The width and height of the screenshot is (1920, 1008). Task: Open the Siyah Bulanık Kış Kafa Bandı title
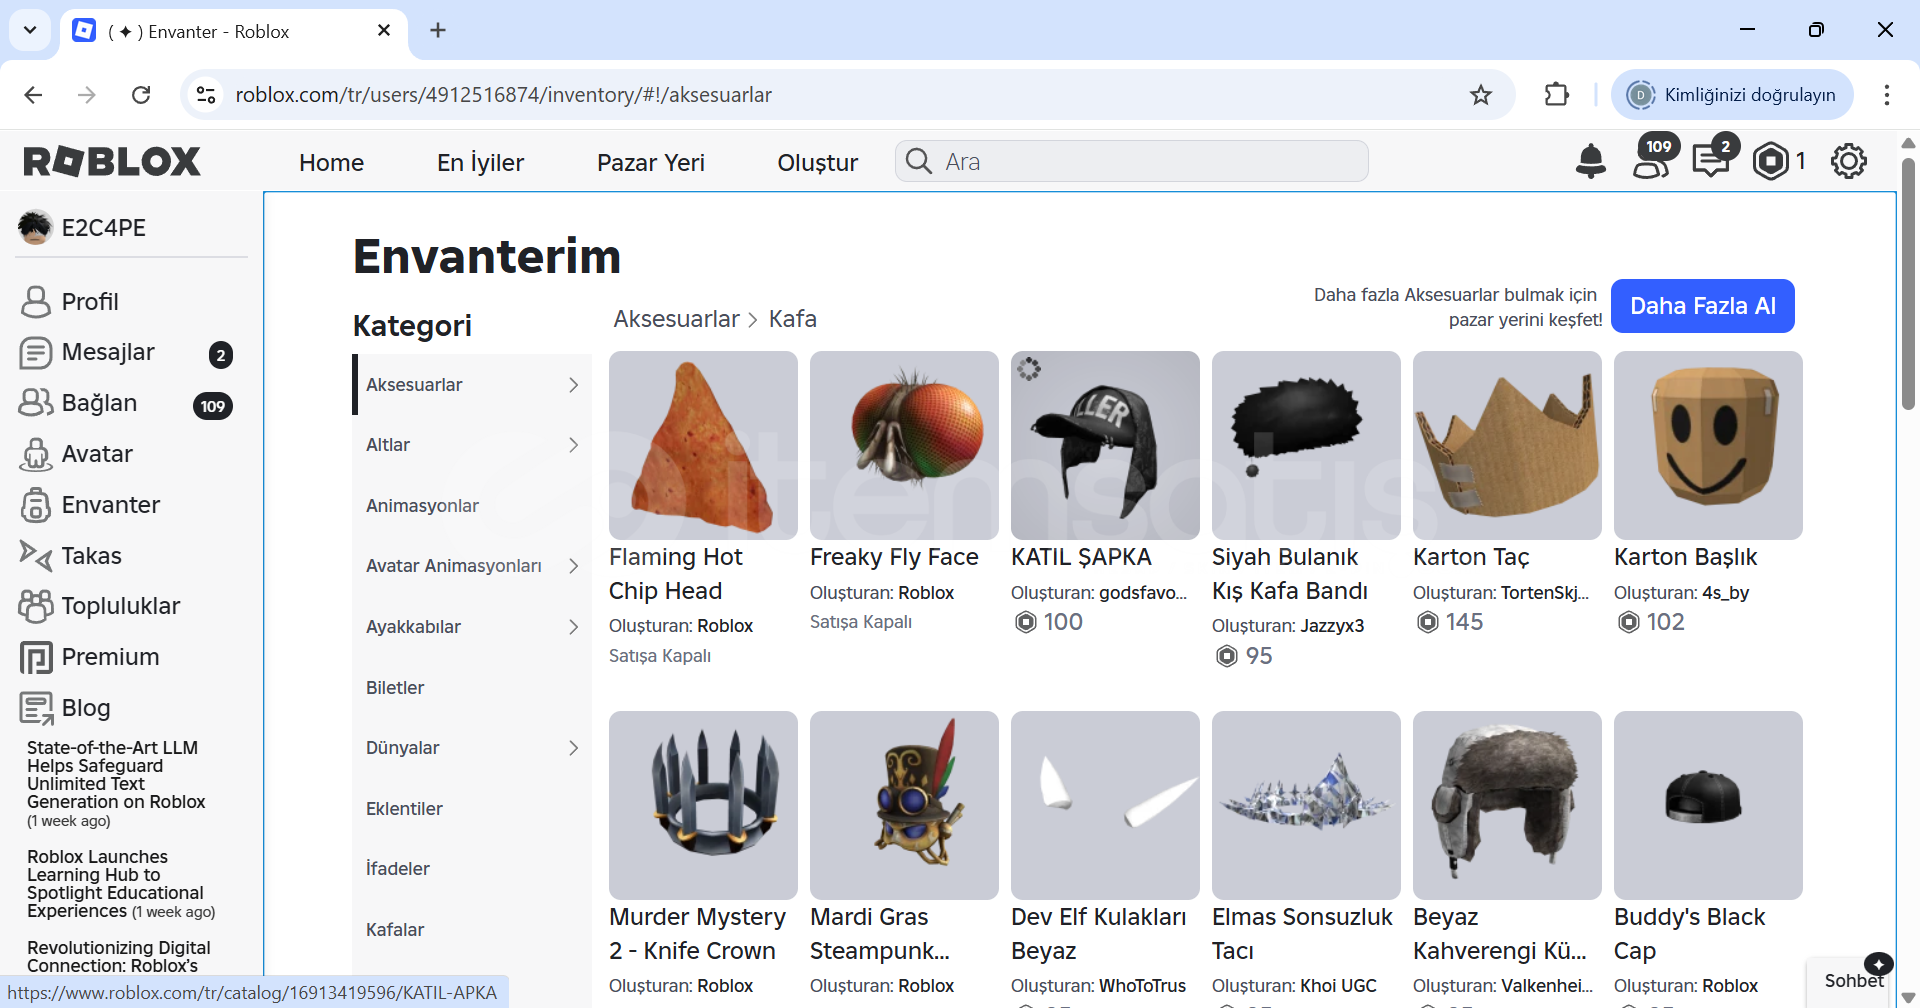point(1290,574)
